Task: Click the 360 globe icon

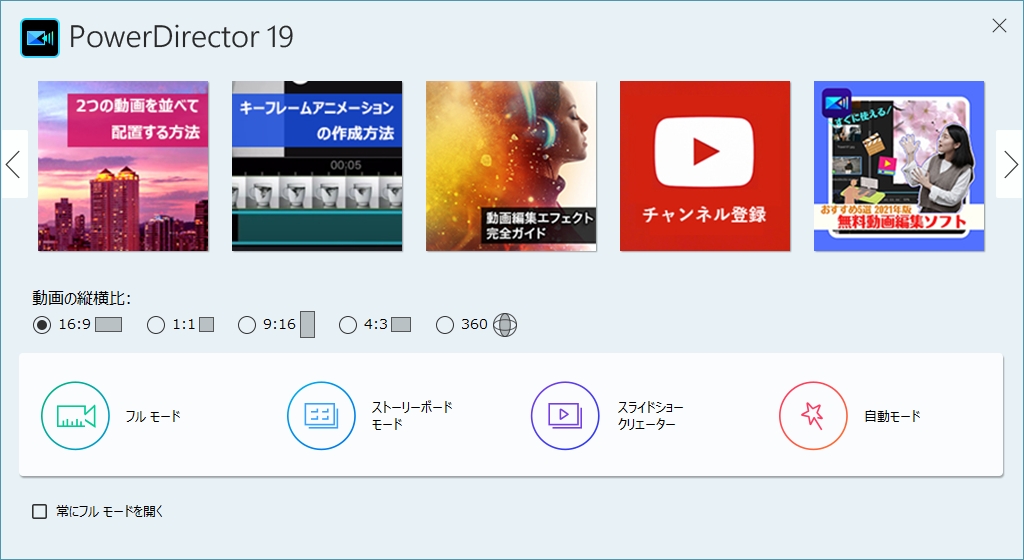Action: (505, 325)
